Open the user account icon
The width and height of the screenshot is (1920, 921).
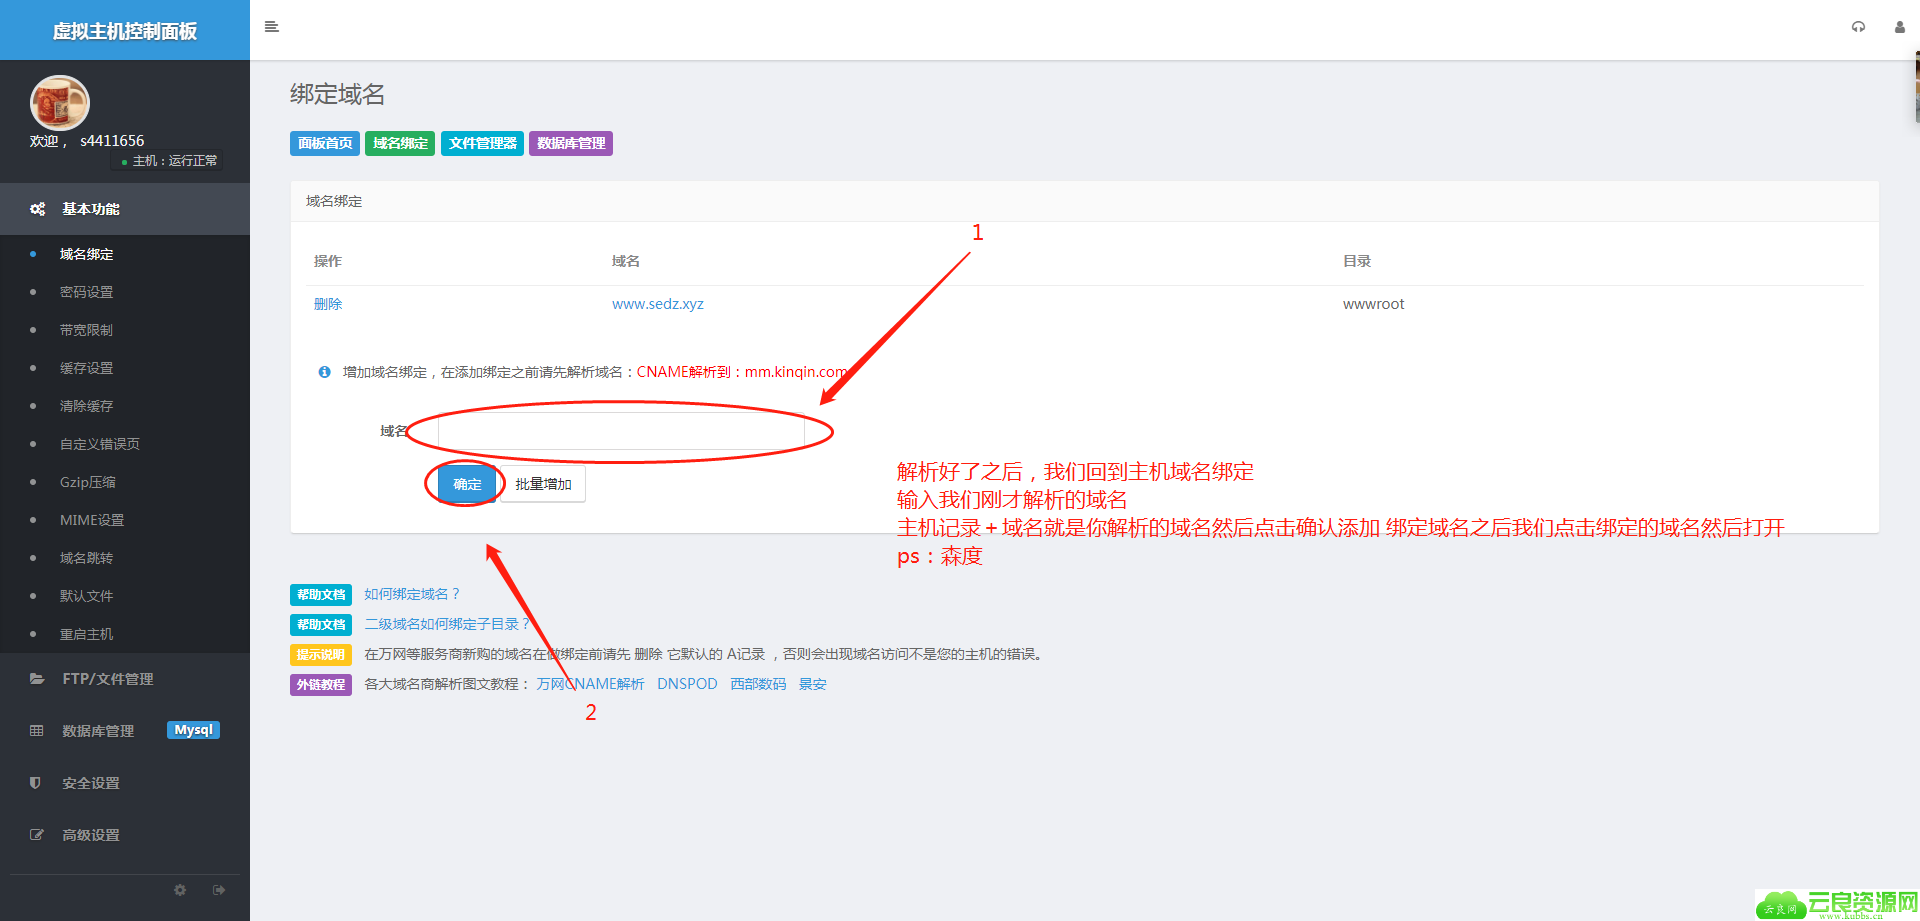click(1899, 27)
